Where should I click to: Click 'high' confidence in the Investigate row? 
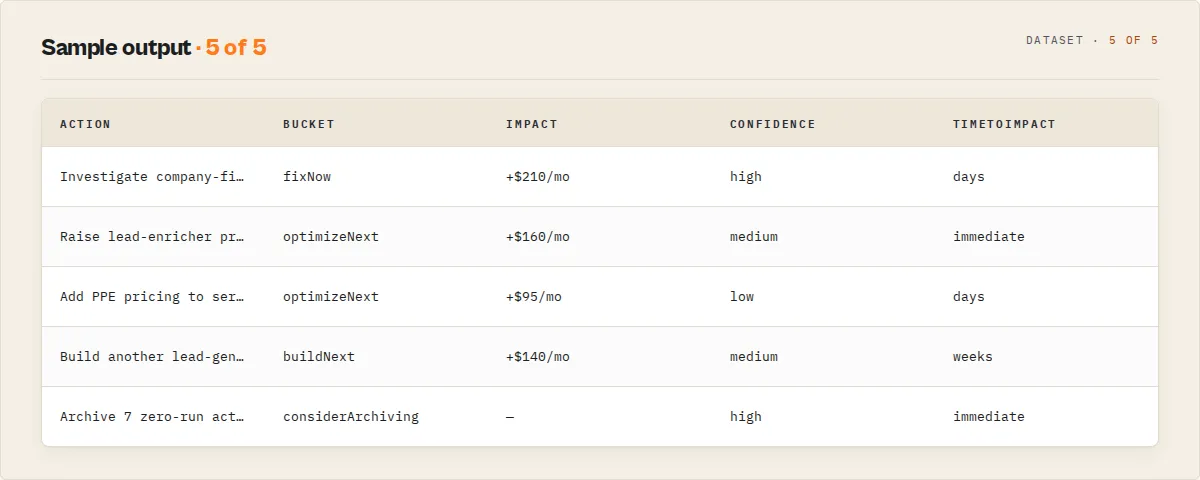coord(746,177)
